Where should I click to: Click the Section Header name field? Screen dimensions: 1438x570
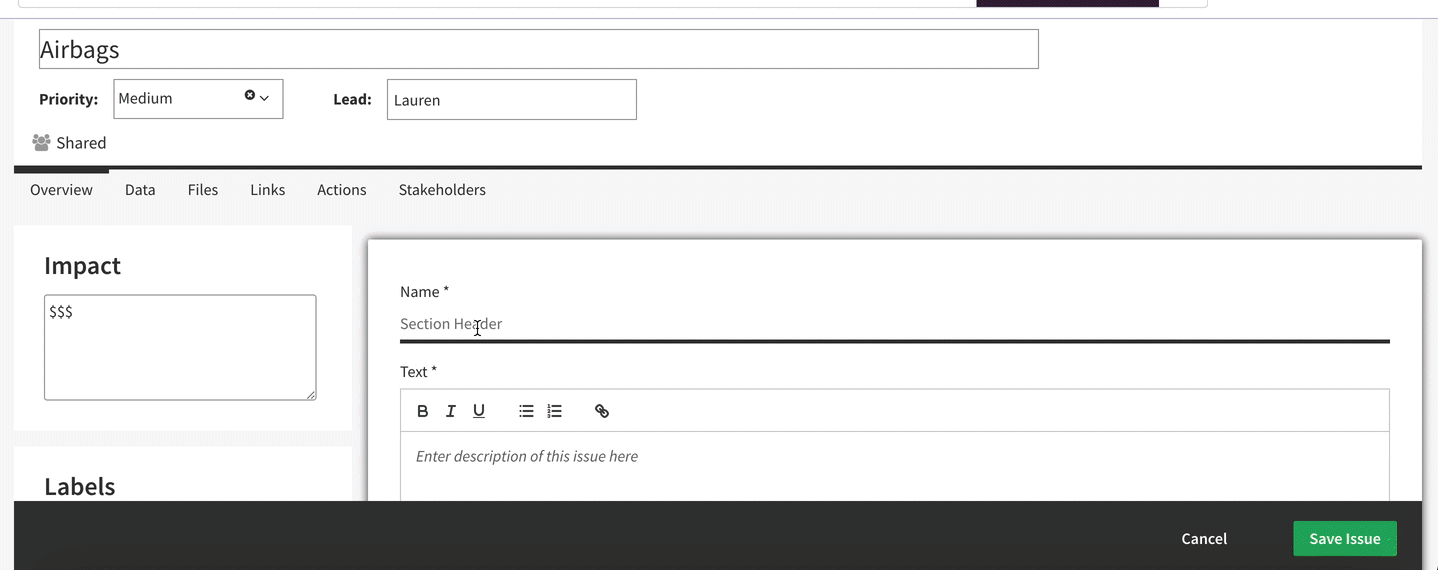[895, 324]
